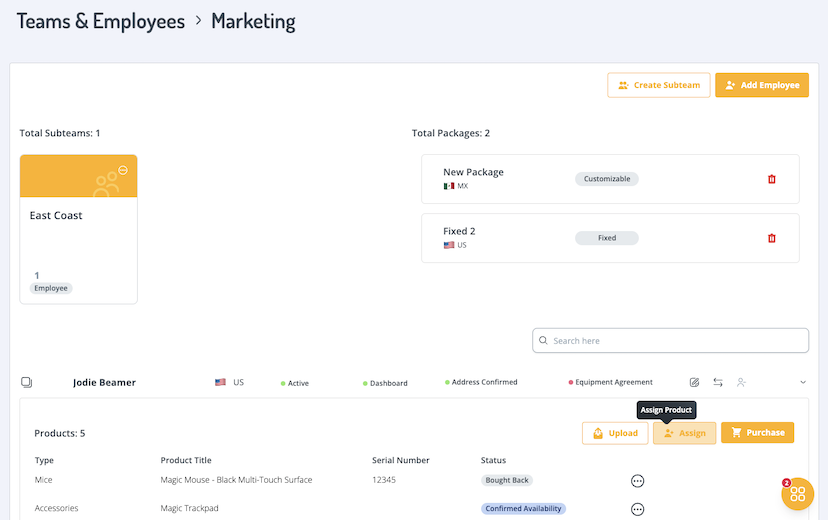Click trash icon for Fixed 2 package
828x520 pixels.
point(771,238)
